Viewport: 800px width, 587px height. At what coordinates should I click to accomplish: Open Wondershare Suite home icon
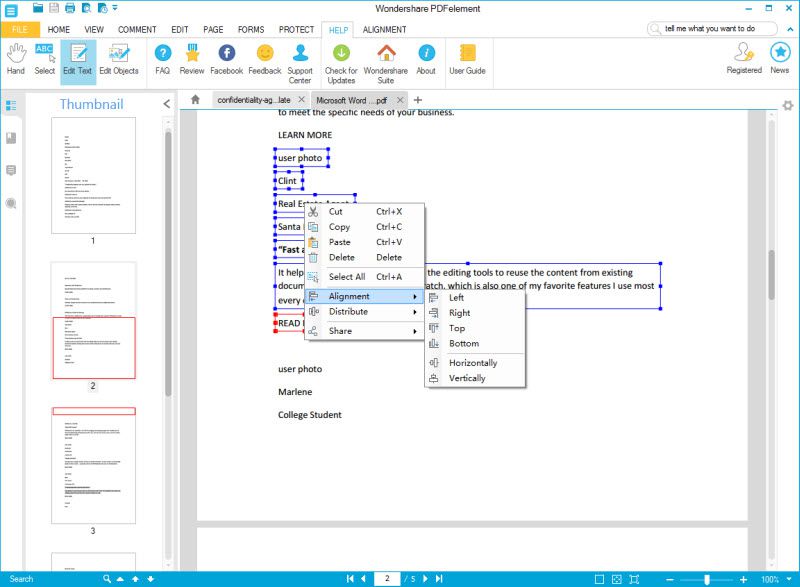click(x=386, y=64)
